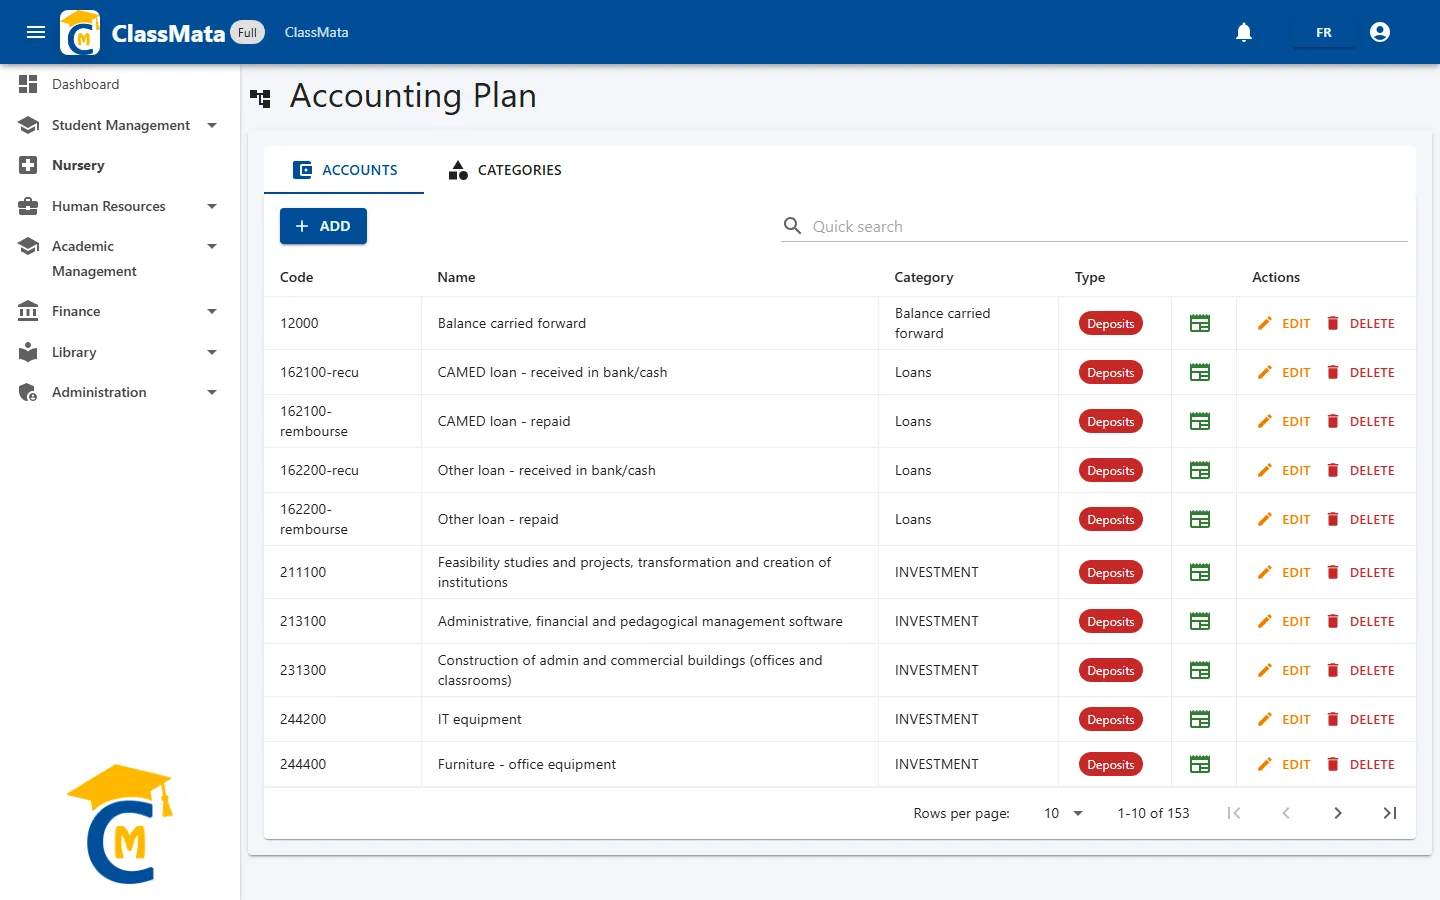Viewport: 1440px width, 900px height.
Task: Click the Administration shield icon
Action: pos(28,392)
